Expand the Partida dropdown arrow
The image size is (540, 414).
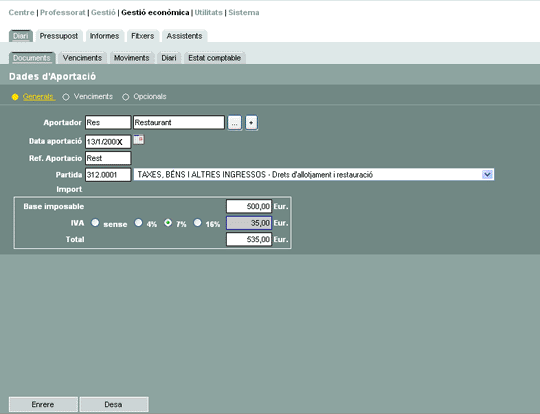(x=487, y=175)
